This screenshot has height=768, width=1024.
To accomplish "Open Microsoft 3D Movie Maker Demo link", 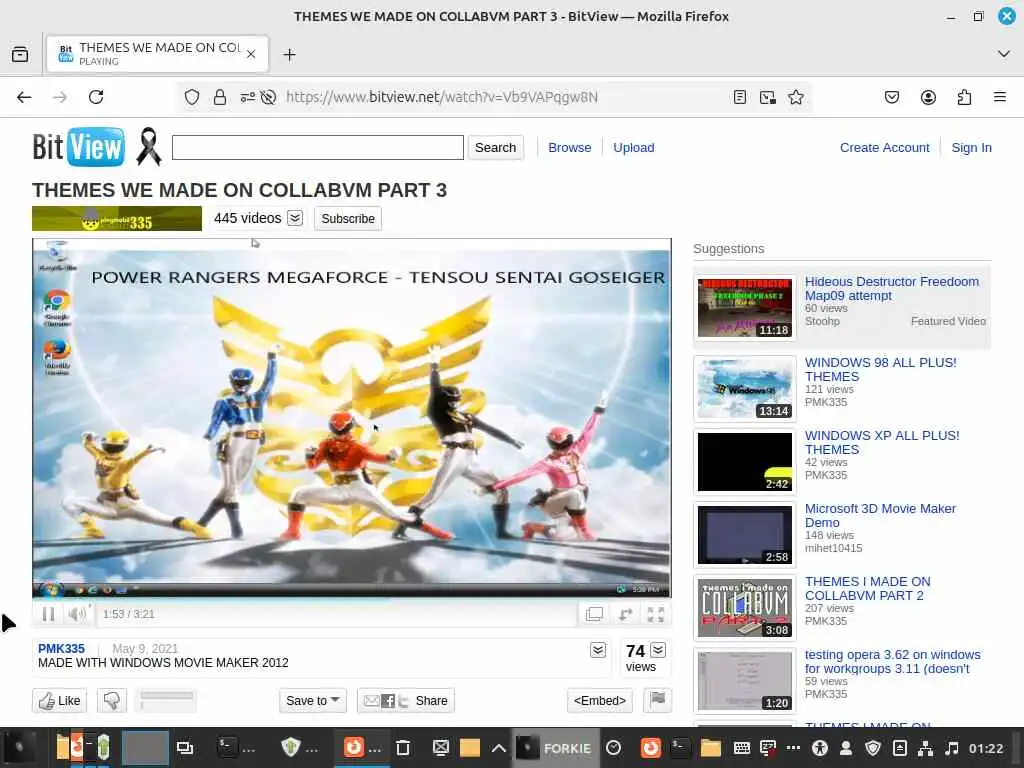I will [x=880, y=515].
